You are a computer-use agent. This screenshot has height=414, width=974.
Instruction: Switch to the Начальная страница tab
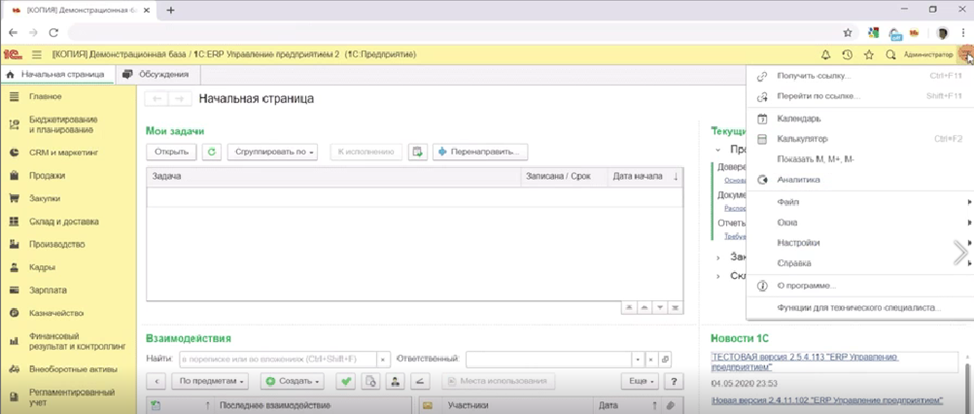[x=57, y=75]
